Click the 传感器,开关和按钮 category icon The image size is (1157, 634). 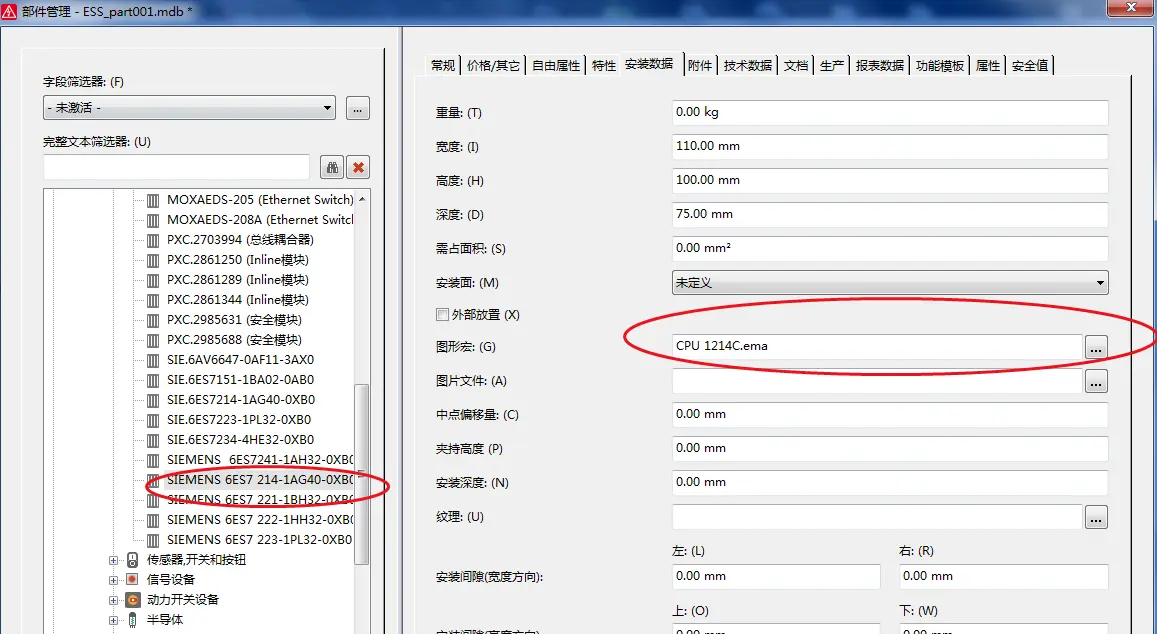(x=132, y=559)
